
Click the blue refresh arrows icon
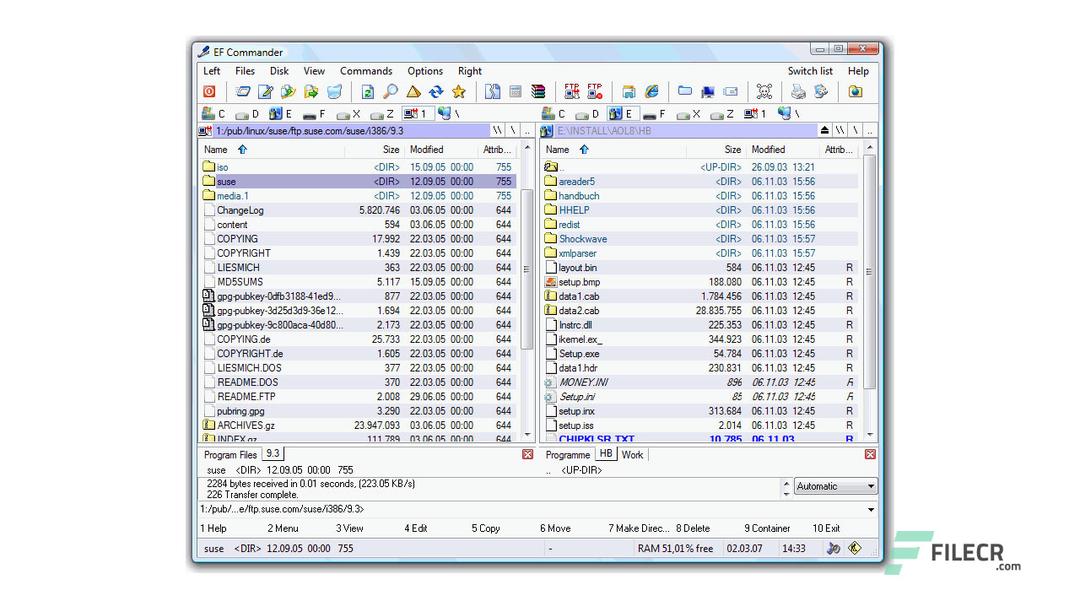click(436, 92)
